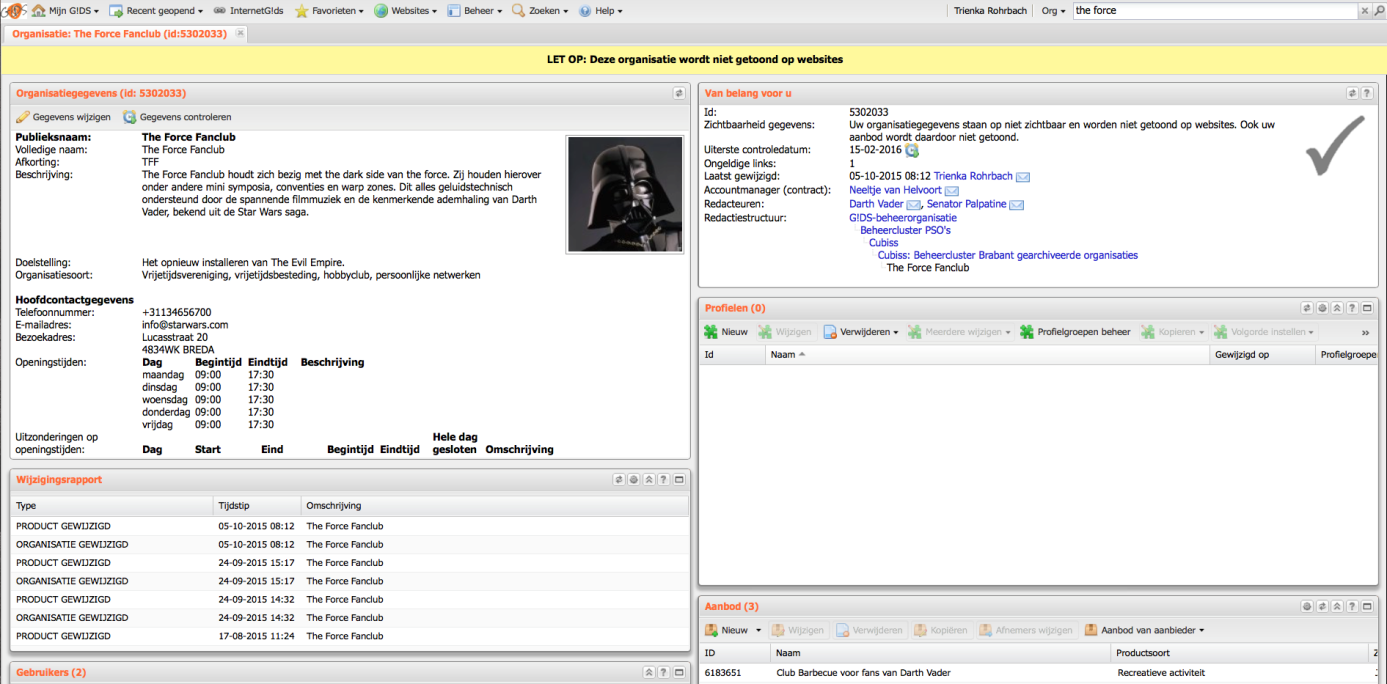
Task: Open the Websites menu
Action: (x=406, y=10)
